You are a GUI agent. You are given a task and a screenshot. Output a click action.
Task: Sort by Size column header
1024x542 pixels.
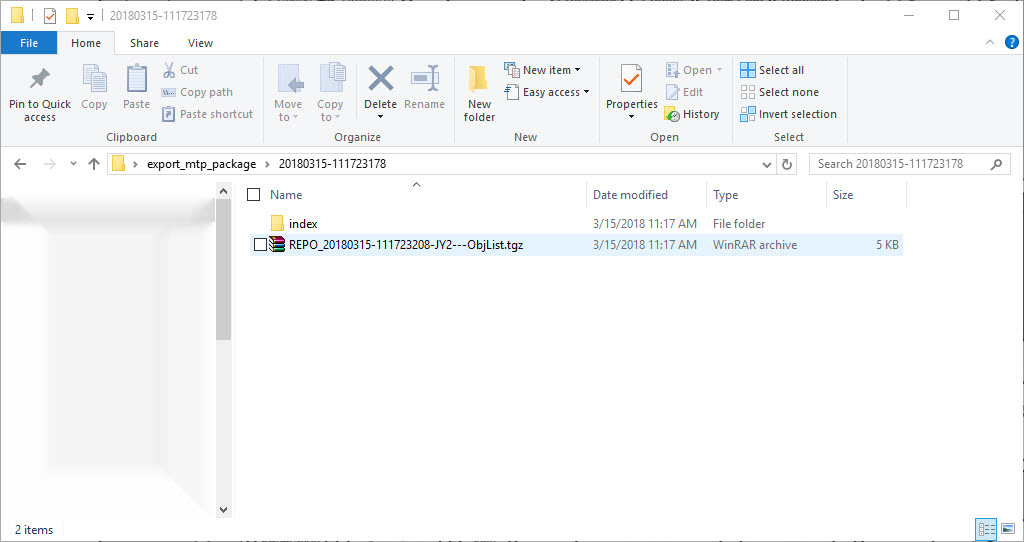click(843, 195)
